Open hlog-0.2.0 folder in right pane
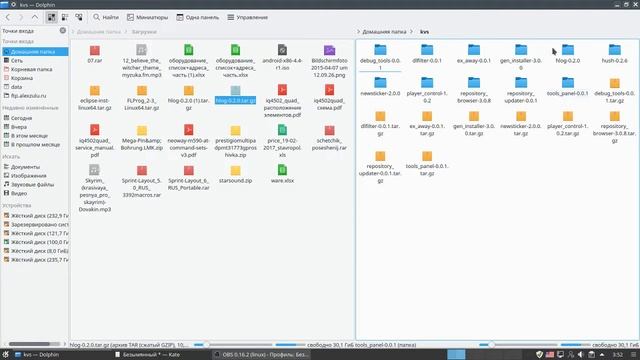Viewport: 640px width, 360px height. point(568,53)
